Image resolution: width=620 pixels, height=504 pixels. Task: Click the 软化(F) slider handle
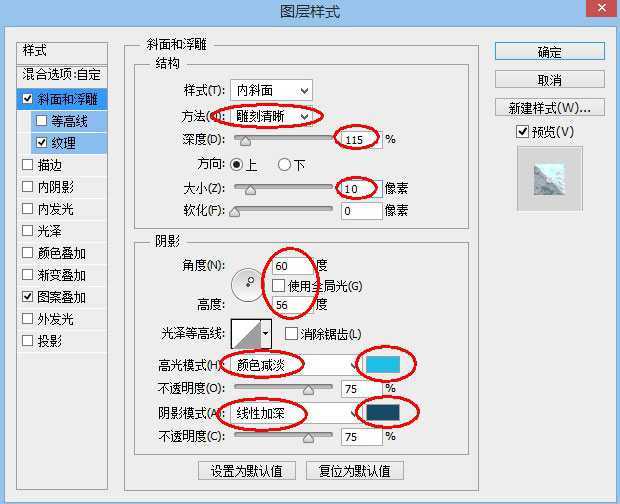click(234, 212)
